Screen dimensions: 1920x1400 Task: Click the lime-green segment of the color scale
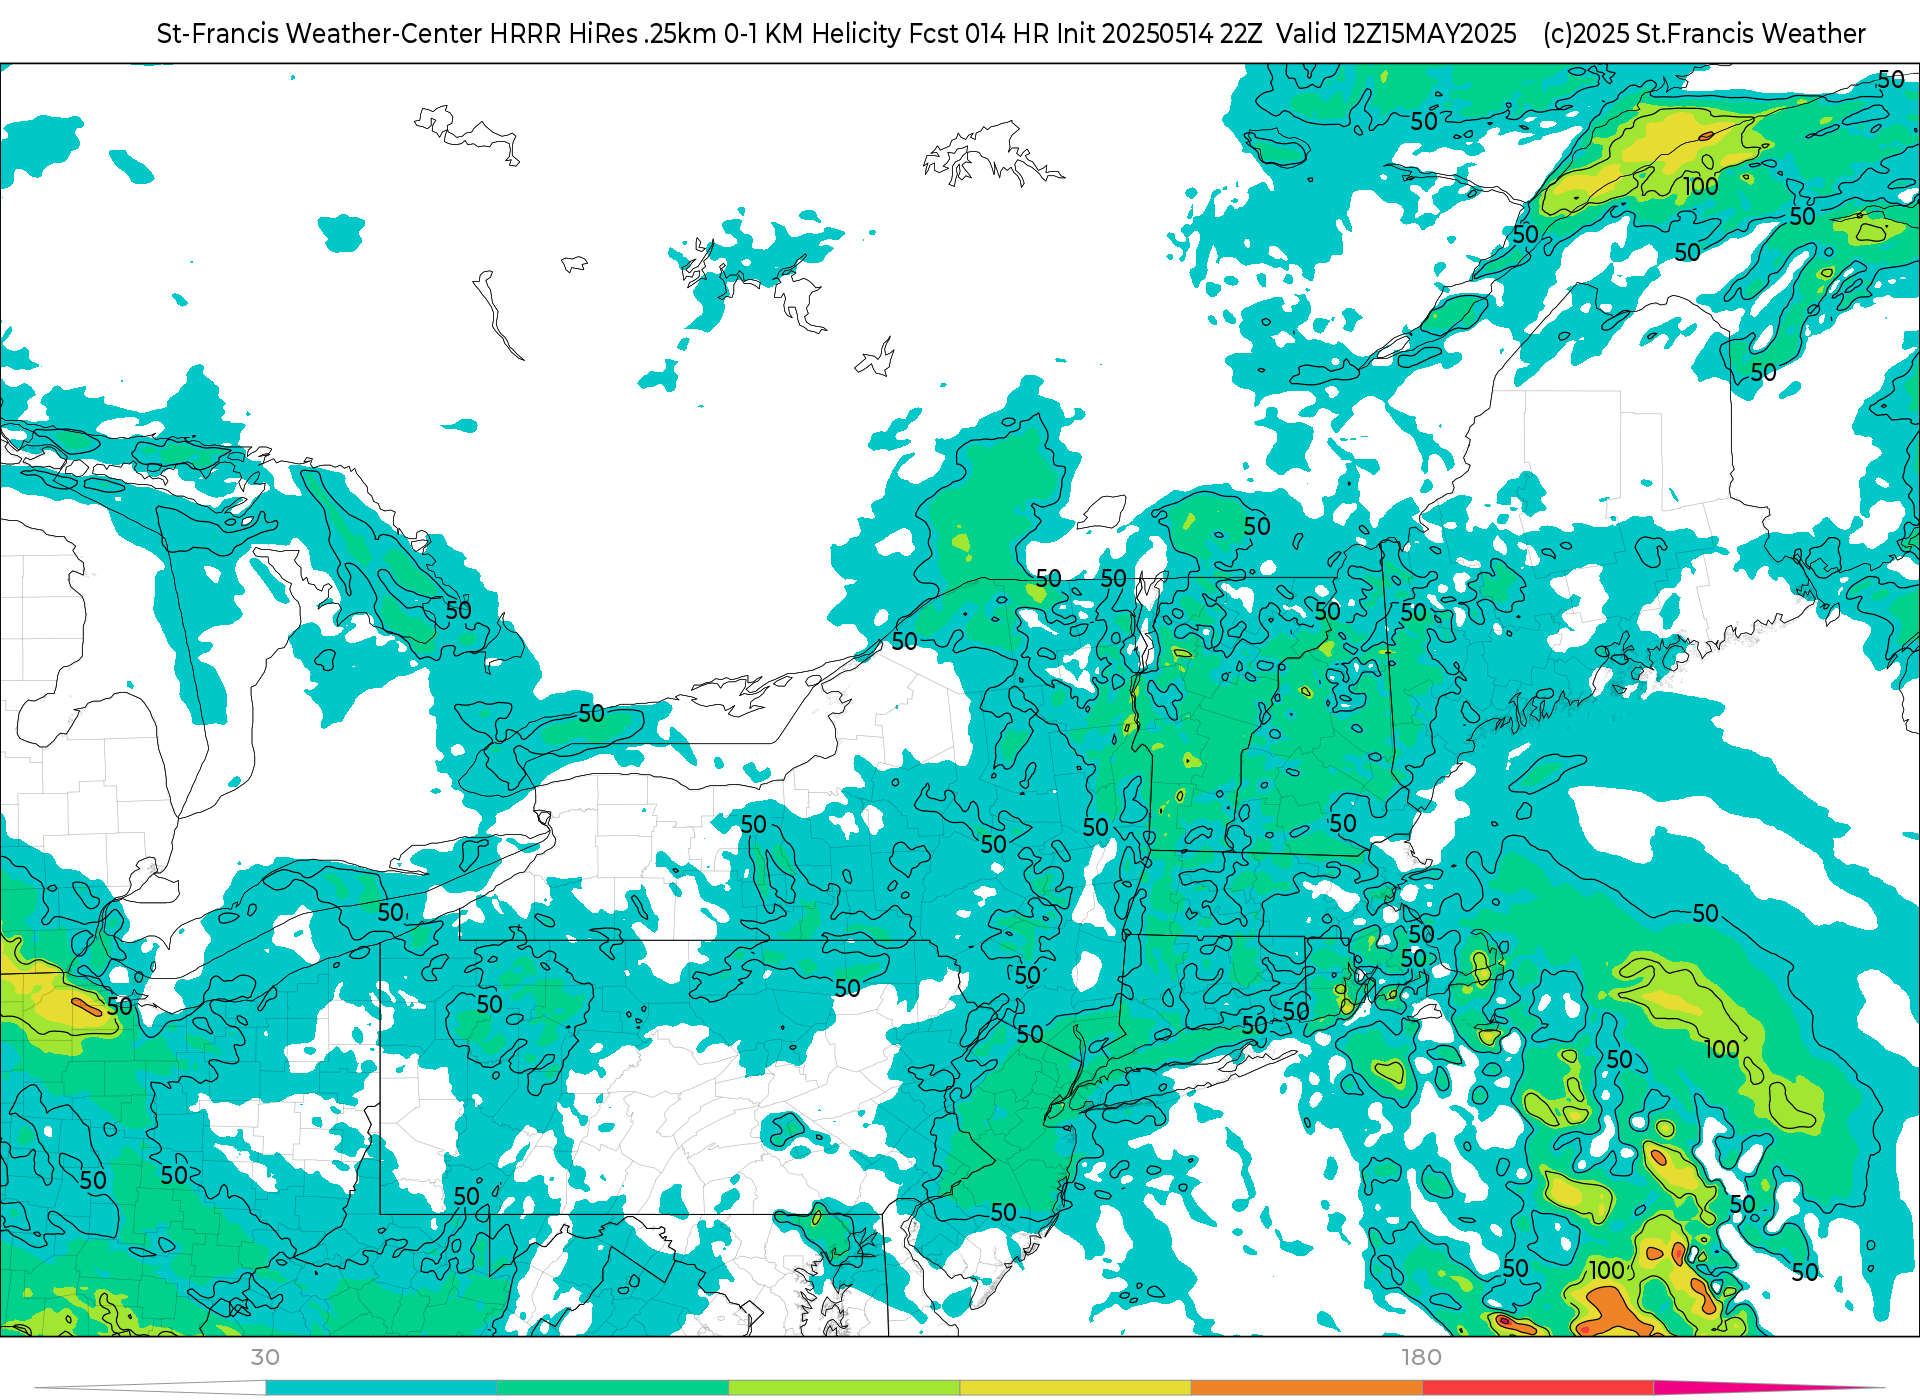pyautogui.click(x=844, y=1388)
